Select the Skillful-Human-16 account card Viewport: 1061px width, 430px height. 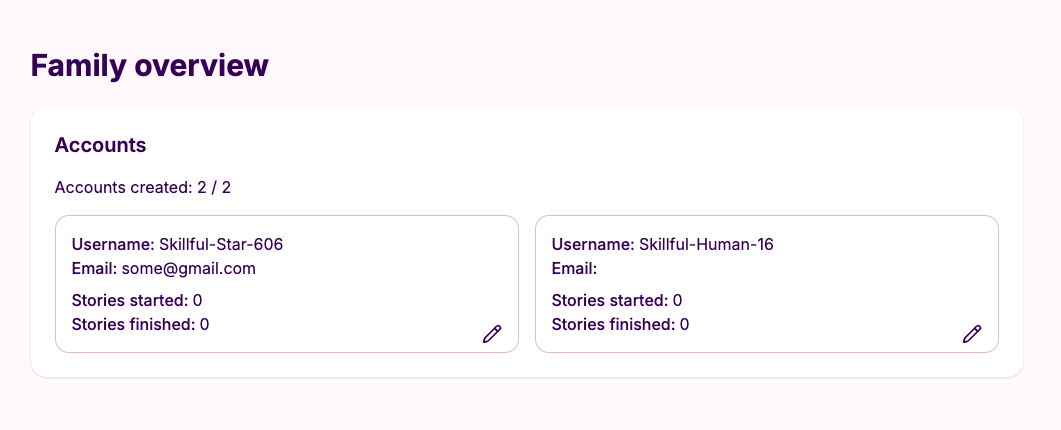click(x=767, y=284)
